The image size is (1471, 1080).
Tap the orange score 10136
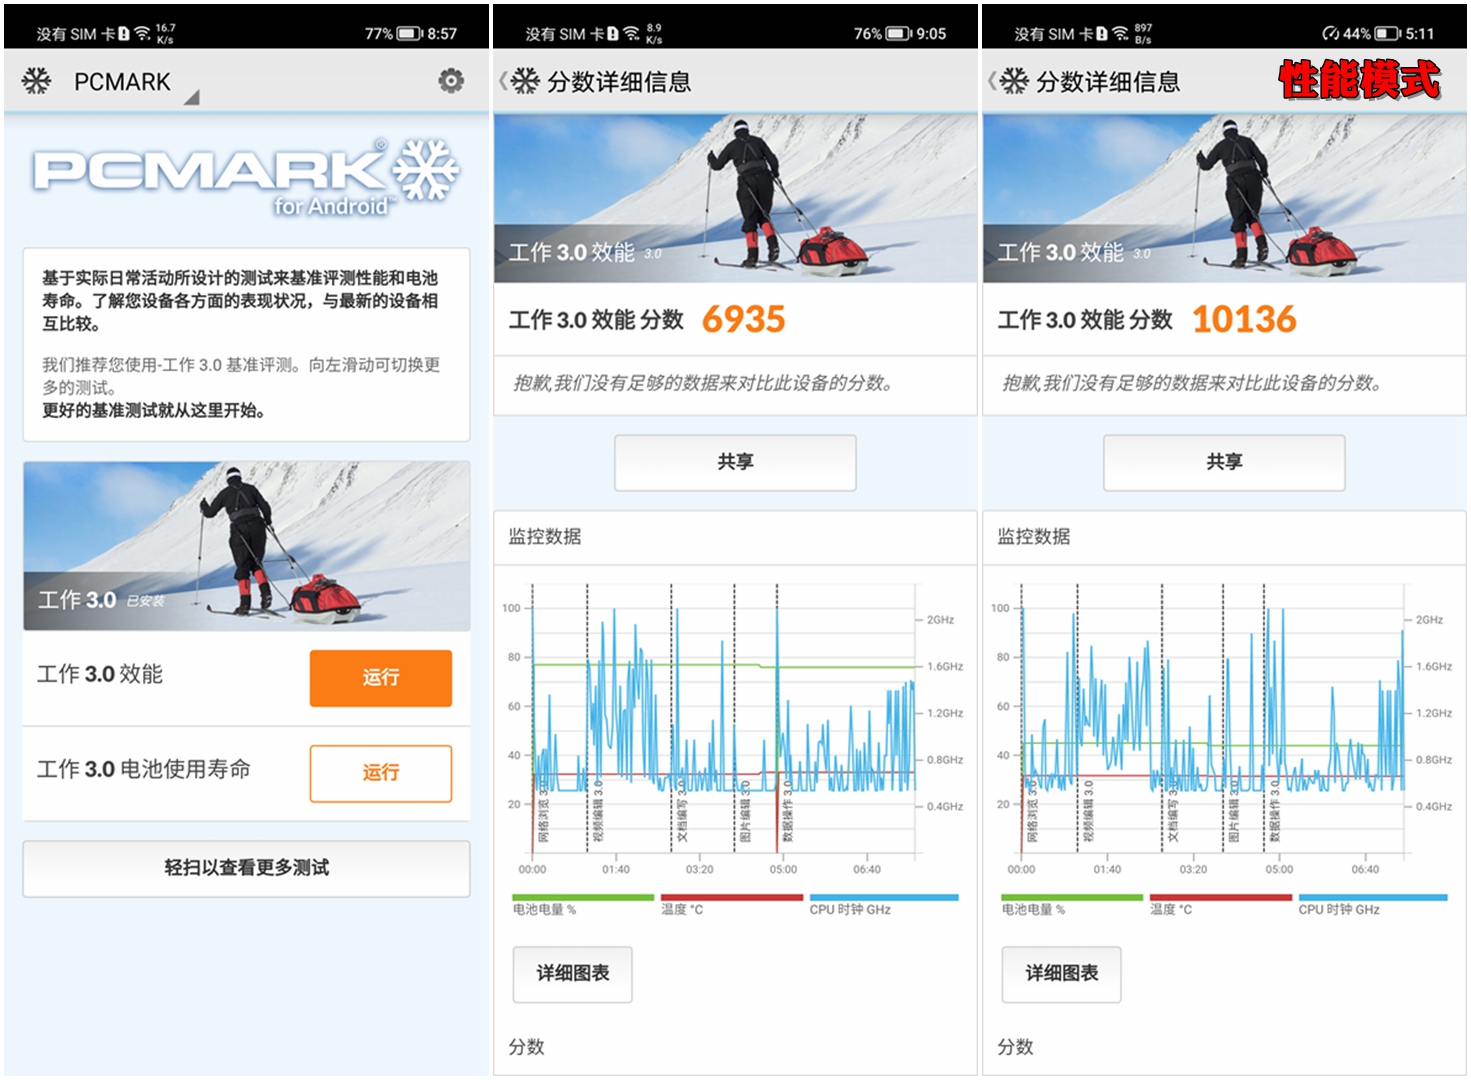1244,319
